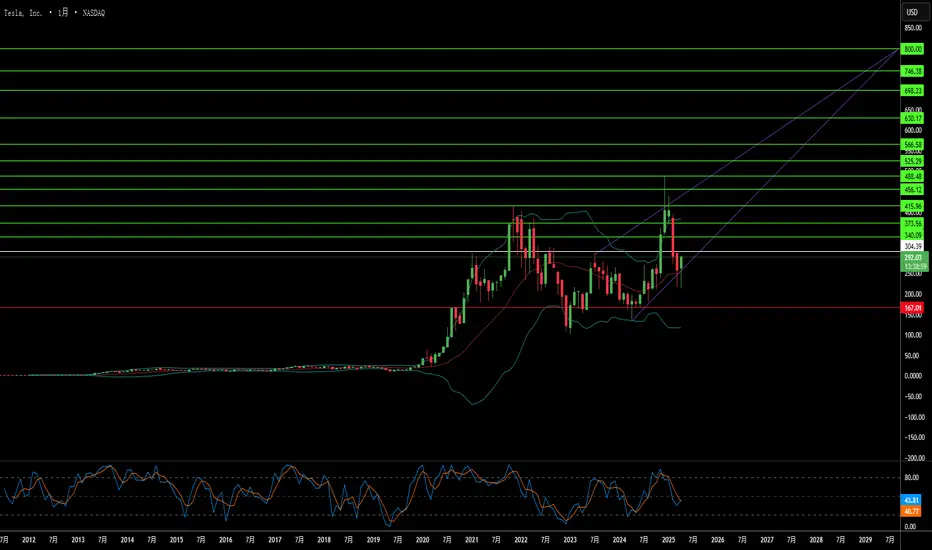Click 2029 on the time axis
This screenshot has width=932, height=550.
[x=865, y=540]
